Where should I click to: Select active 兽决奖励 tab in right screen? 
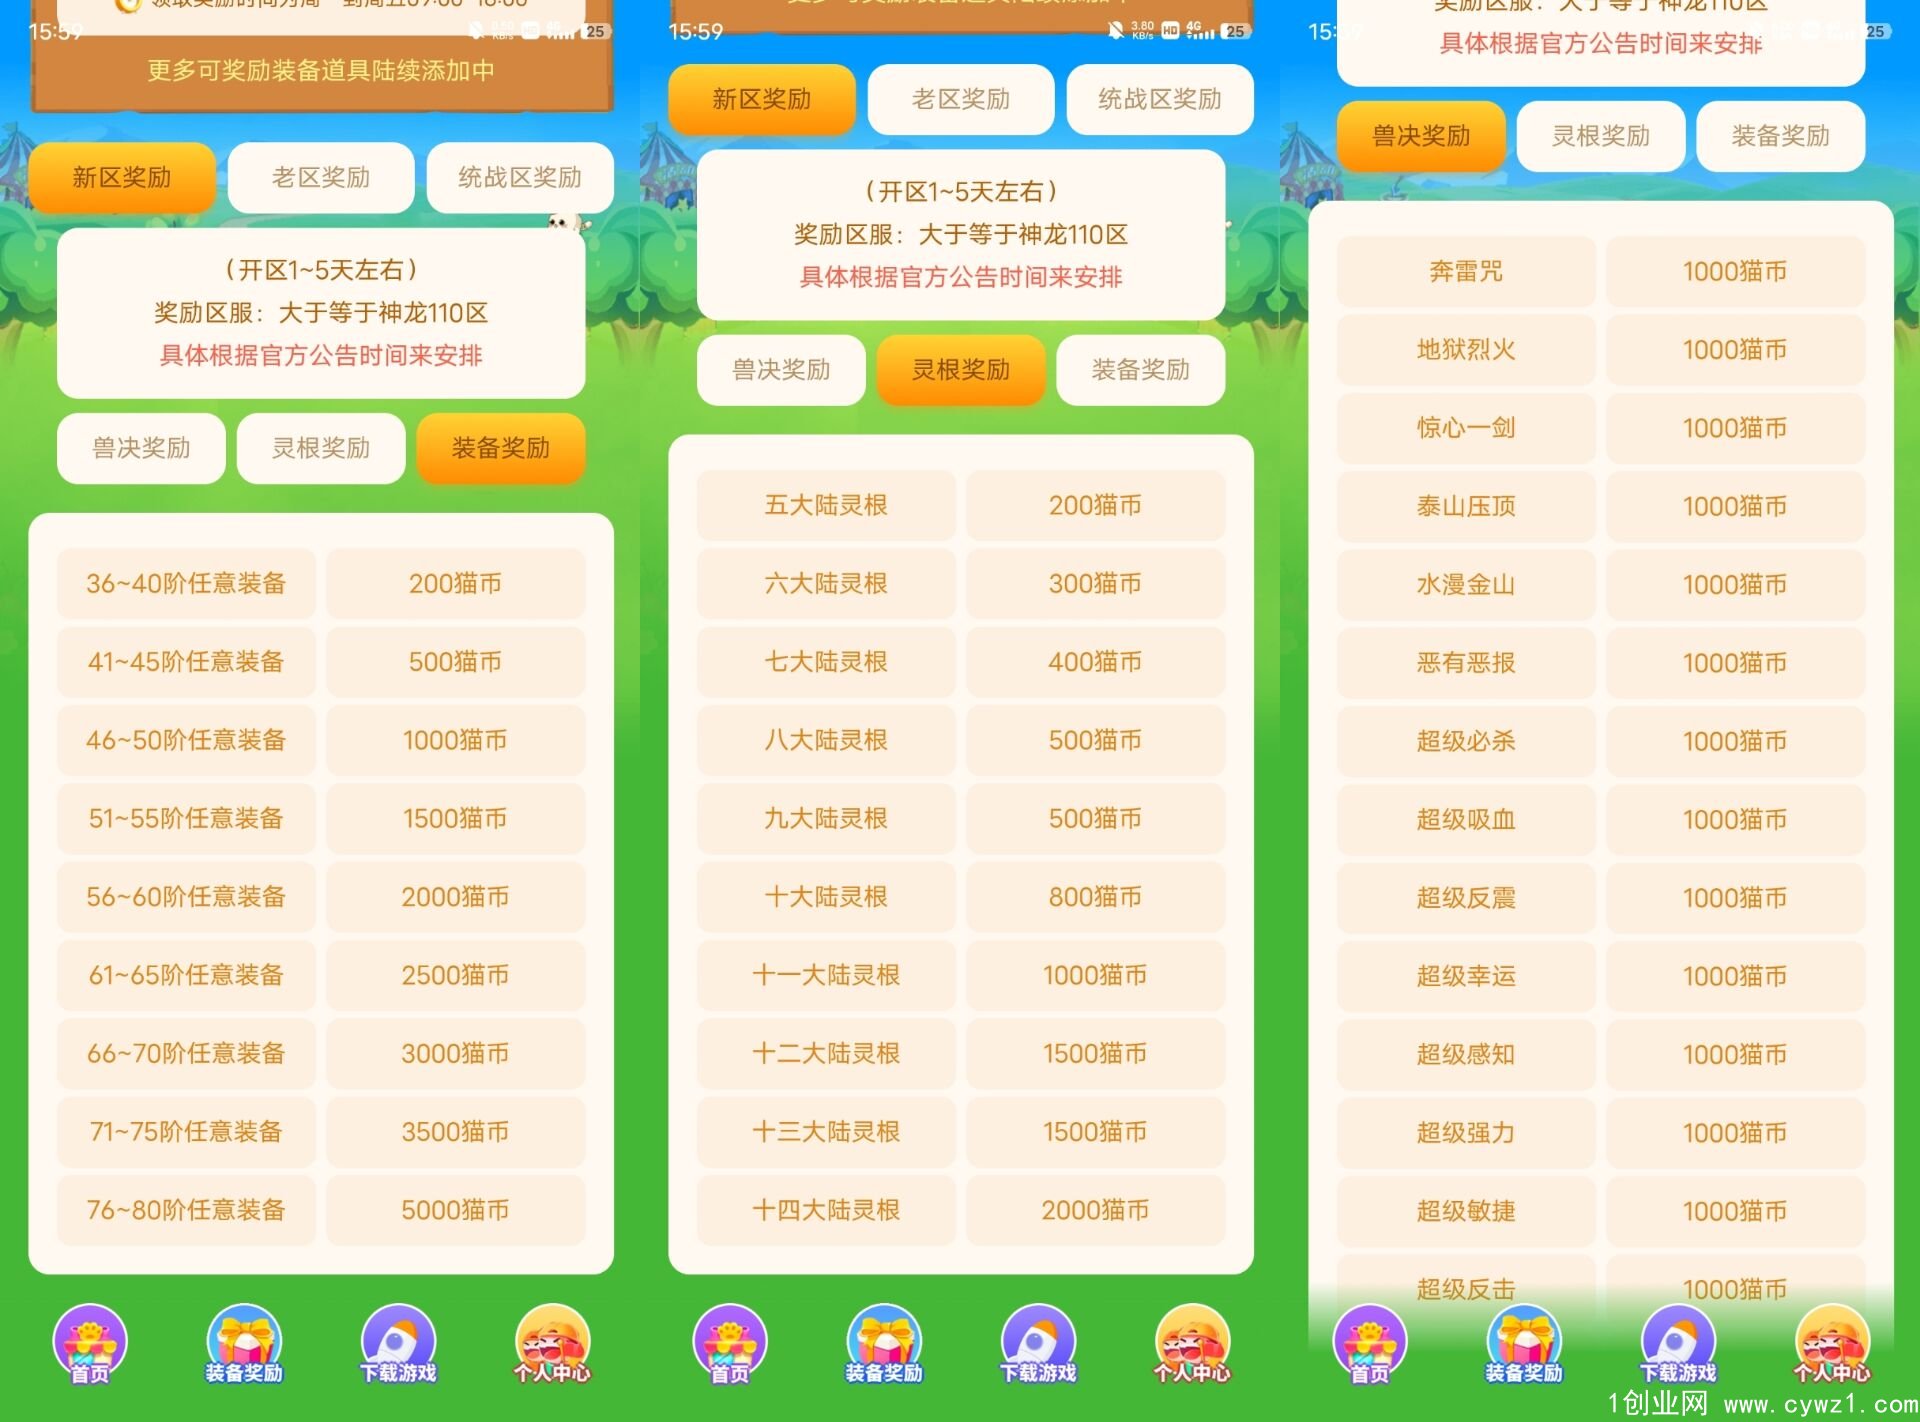(x=1421, y=136)
